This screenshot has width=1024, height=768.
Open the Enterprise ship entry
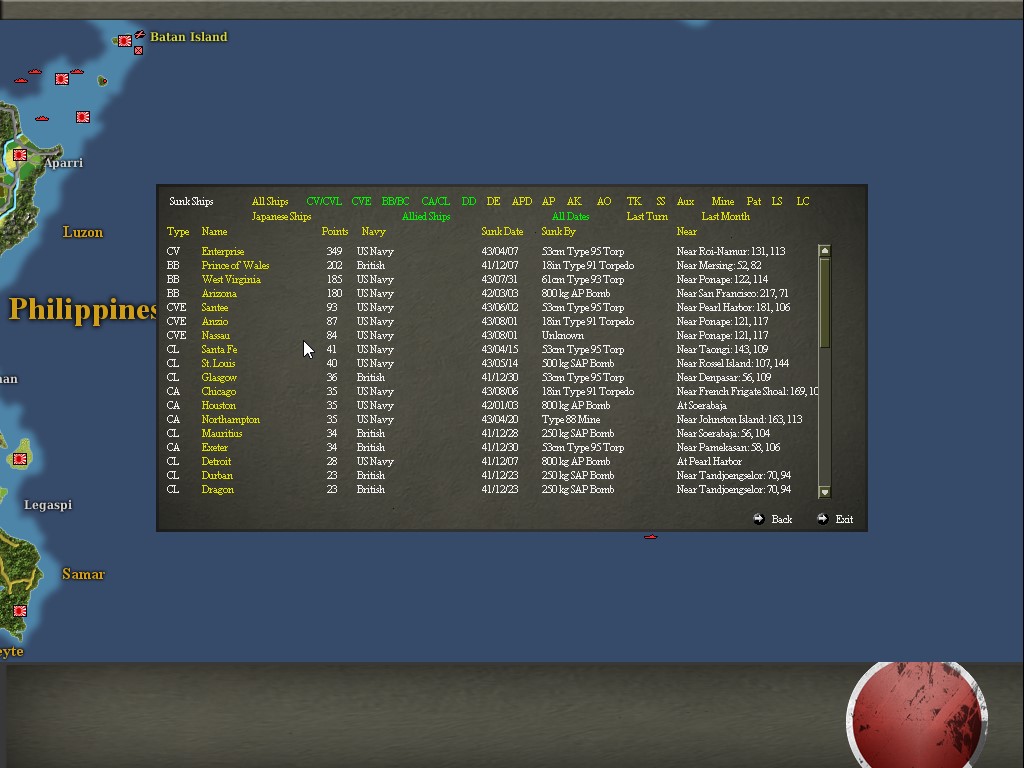tap(223, 251)
